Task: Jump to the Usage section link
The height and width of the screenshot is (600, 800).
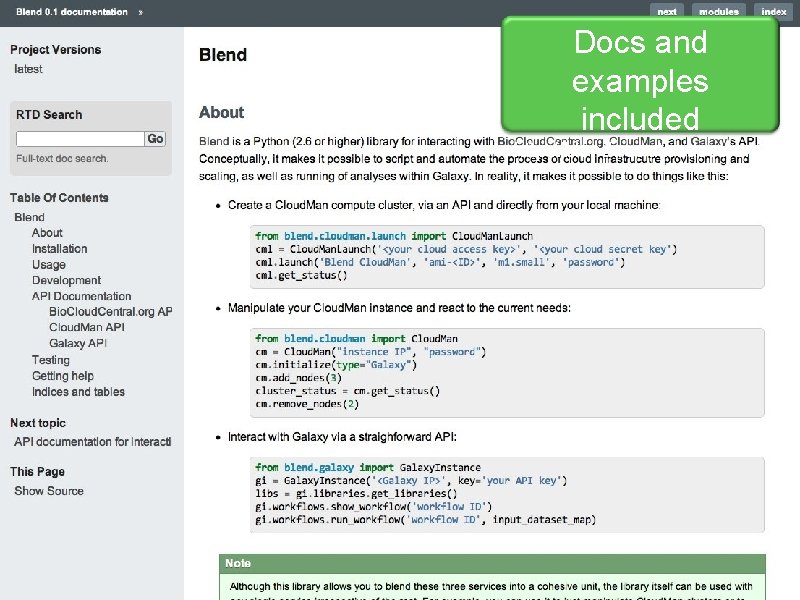Action: click(x=48, y=265)
